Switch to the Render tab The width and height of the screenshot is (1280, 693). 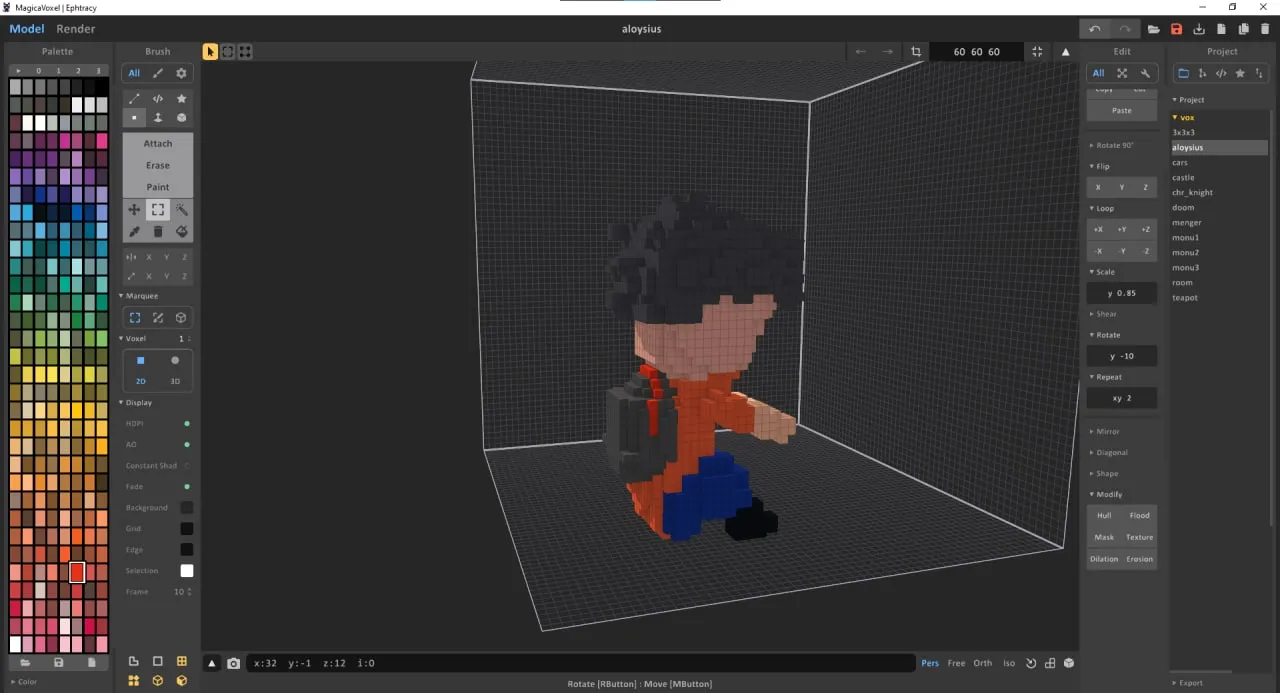point(75,28)
